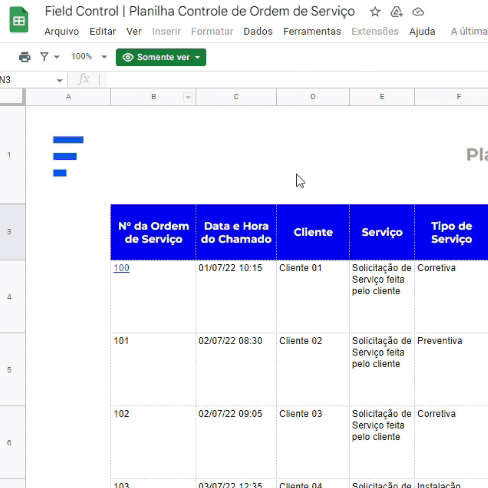Open the Dados menu
The image size is (488, 488).
pyautogui.click(x=258, y=31)
